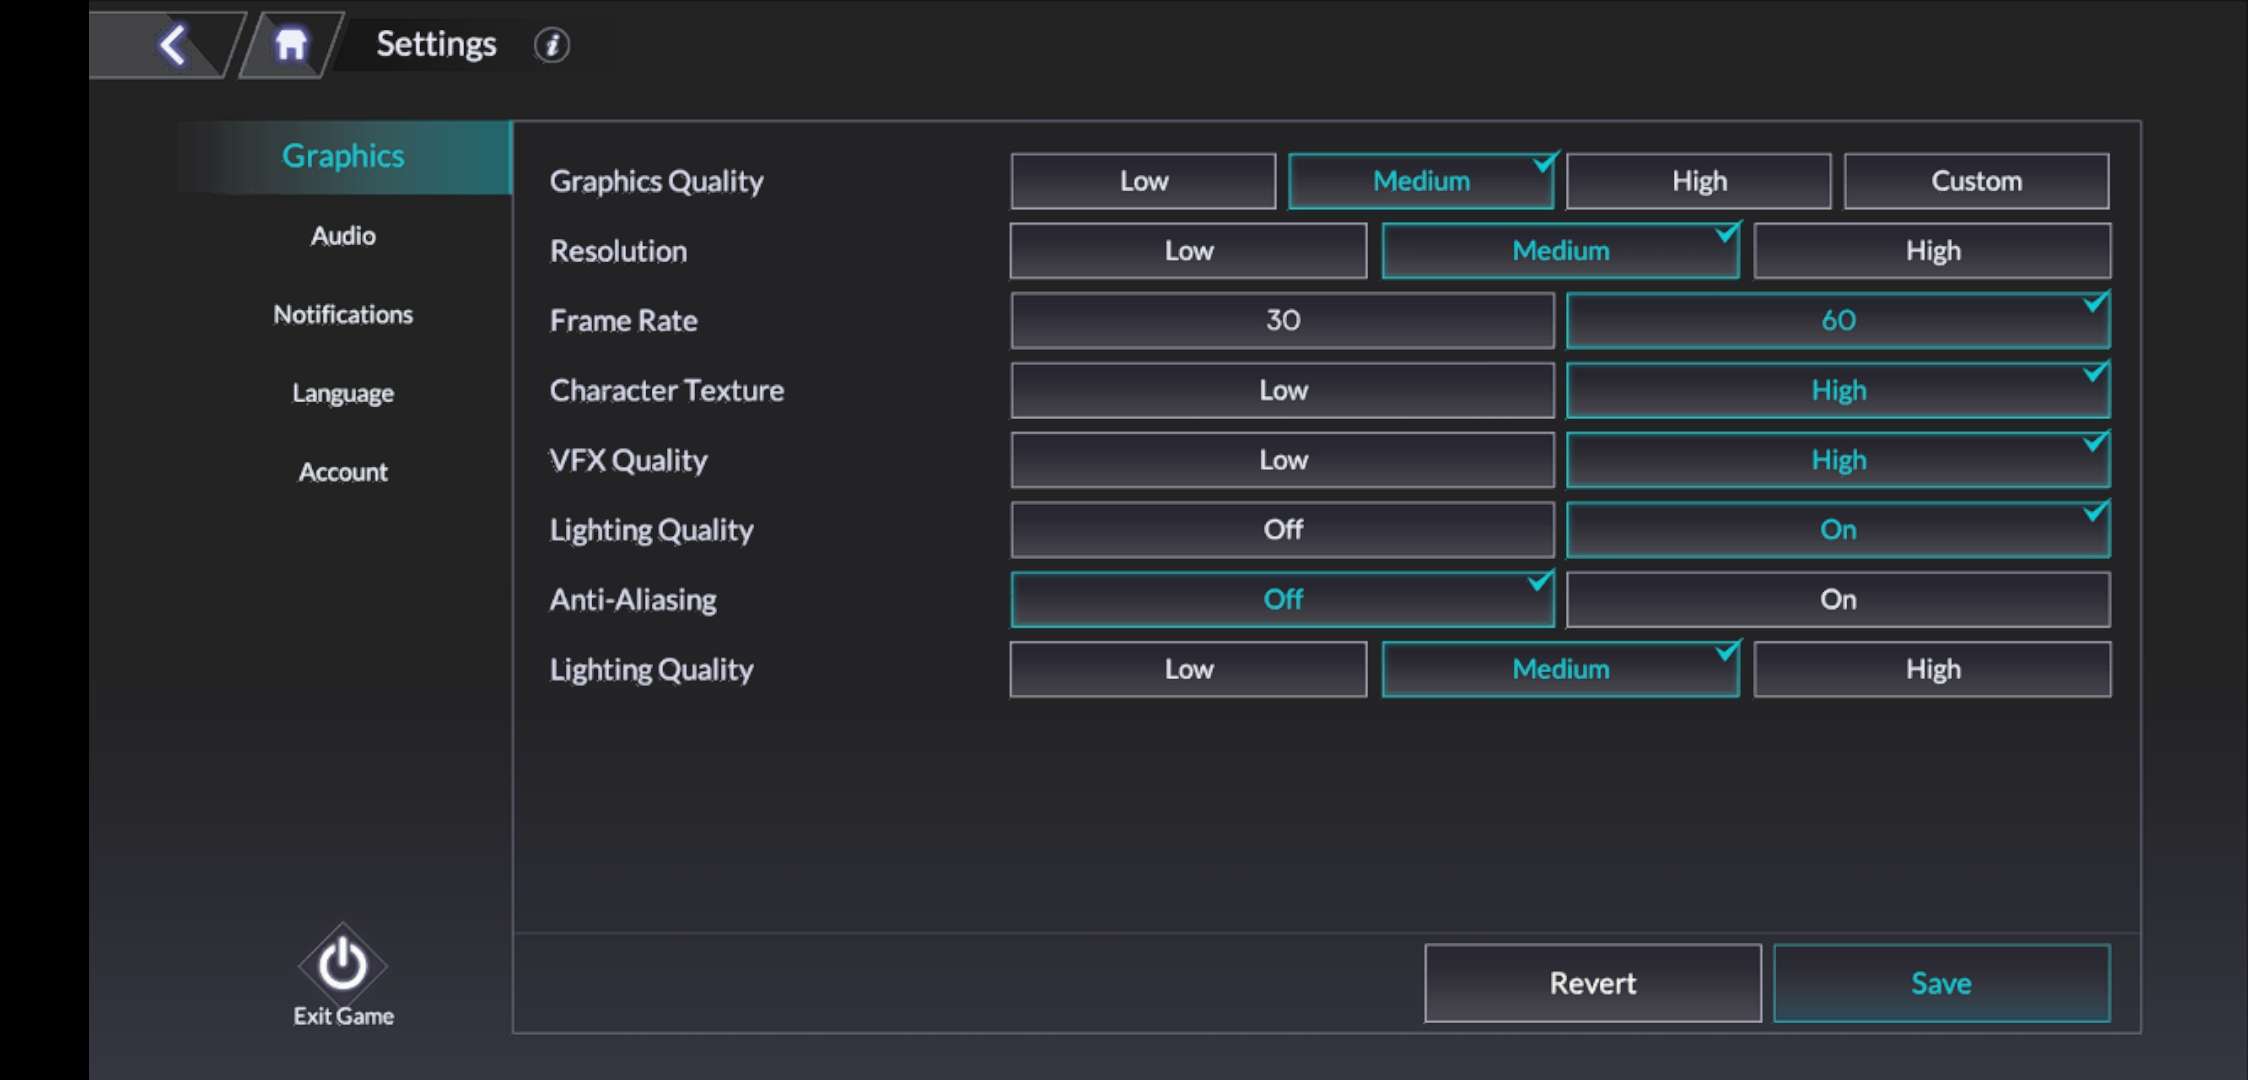Image resolution: width=2248 pixels, height=1080 pixels.
Task: Switch to the Audio tab
Action: click(x=343, y=236)
